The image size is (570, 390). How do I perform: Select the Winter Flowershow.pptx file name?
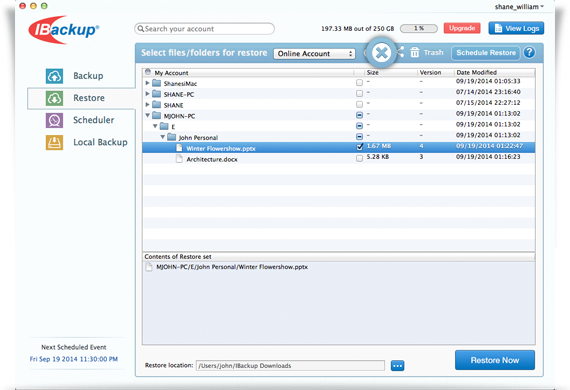click(x=221, y=148)
